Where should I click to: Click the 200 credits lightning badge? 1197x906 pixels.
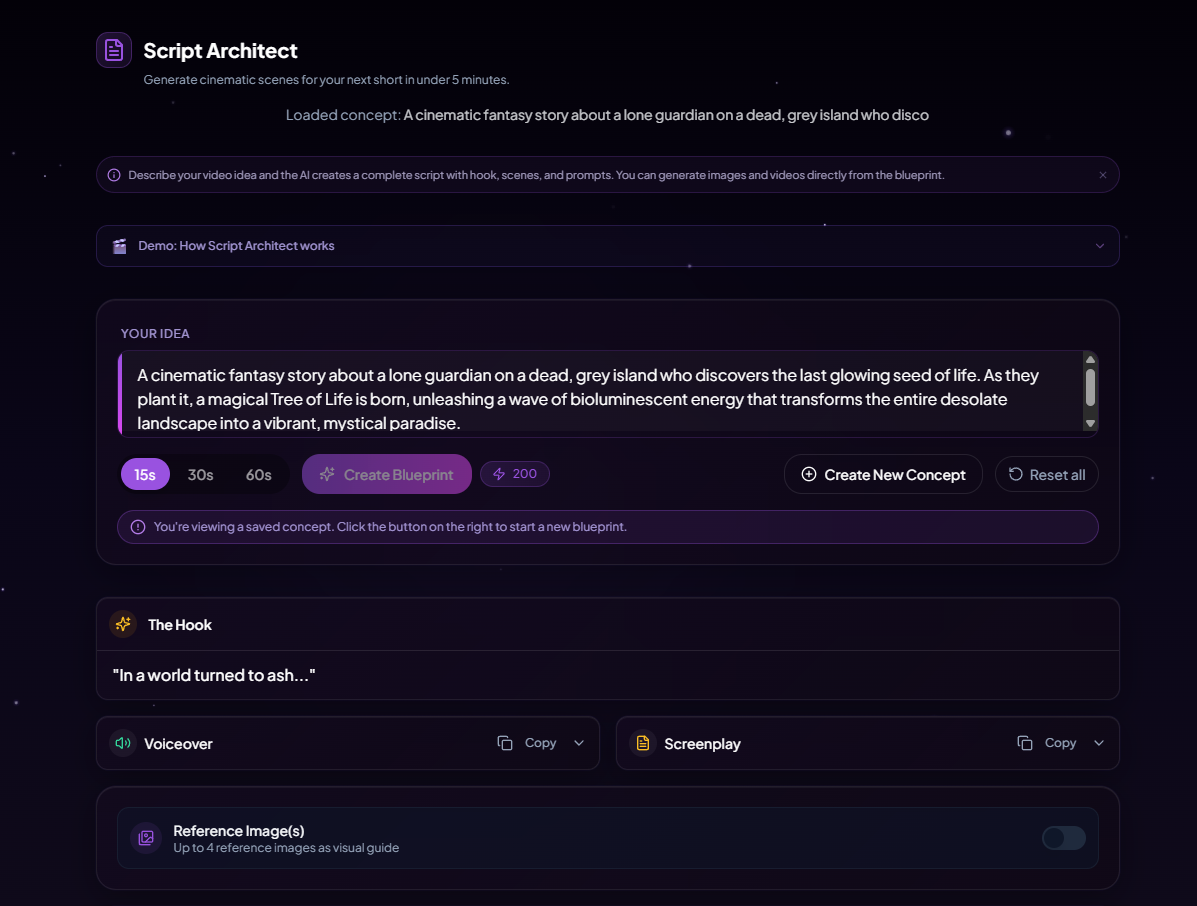click(515, 474)
